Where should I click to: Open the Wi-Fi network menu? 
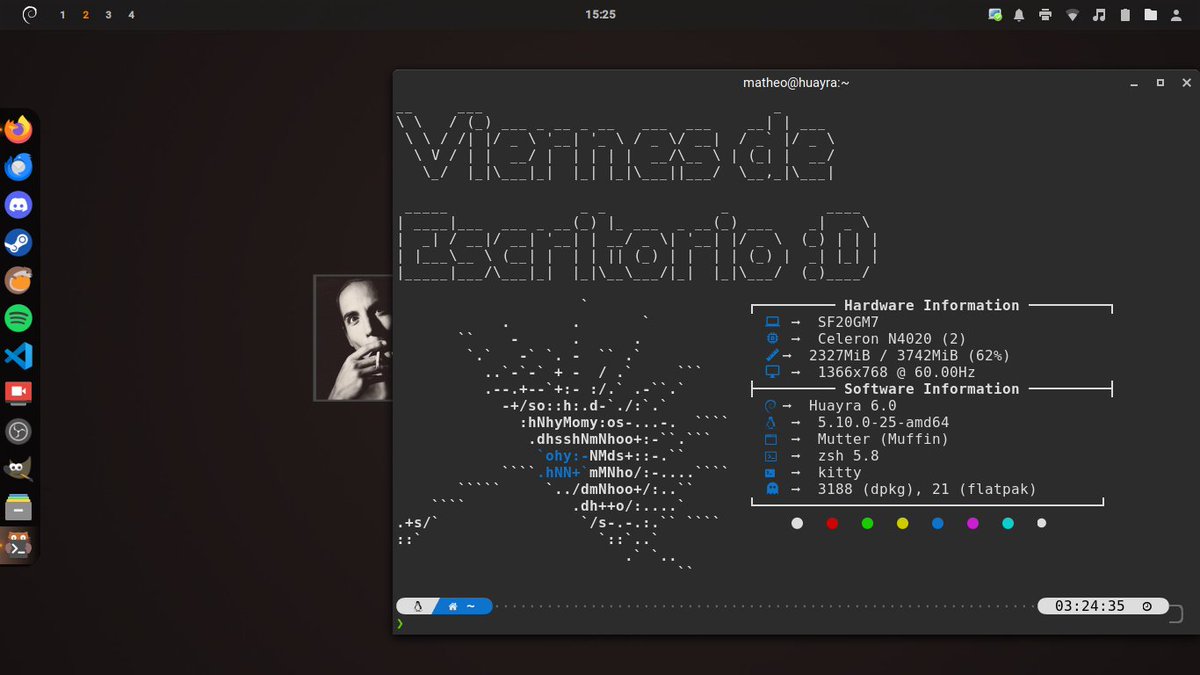[x=1073, y=14]
